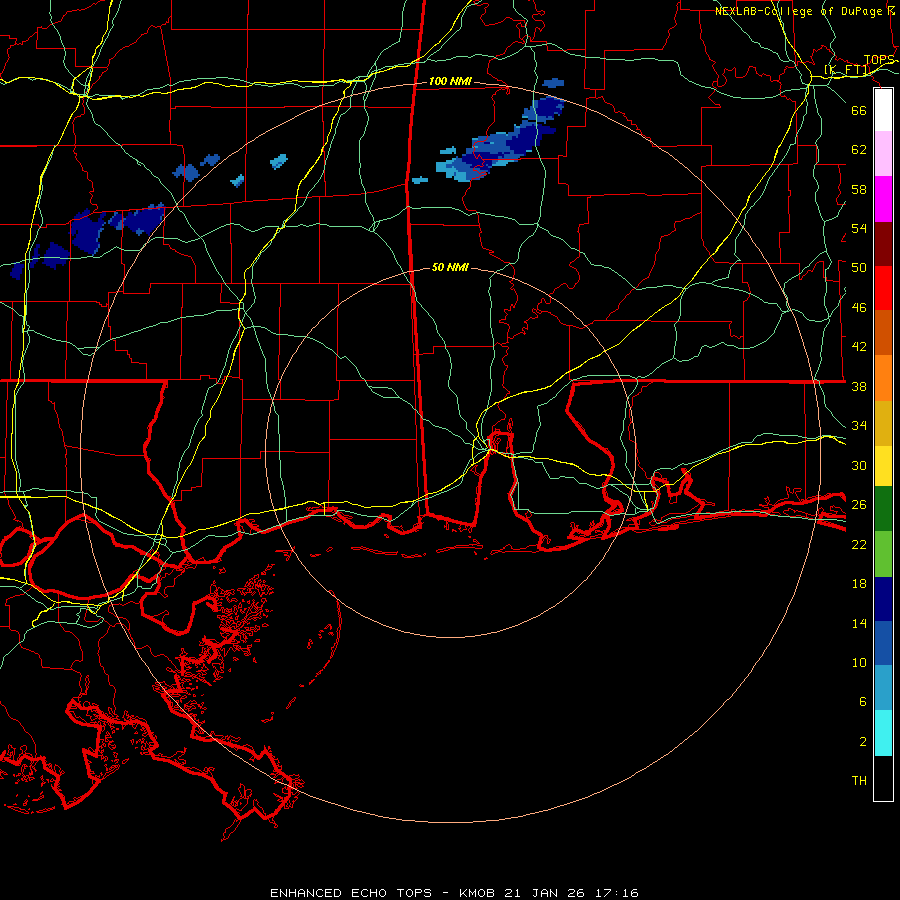The height and width of the screenshot is (900, 900).
Task: Click the legend value '10'
Action: [x=859, y=662]
